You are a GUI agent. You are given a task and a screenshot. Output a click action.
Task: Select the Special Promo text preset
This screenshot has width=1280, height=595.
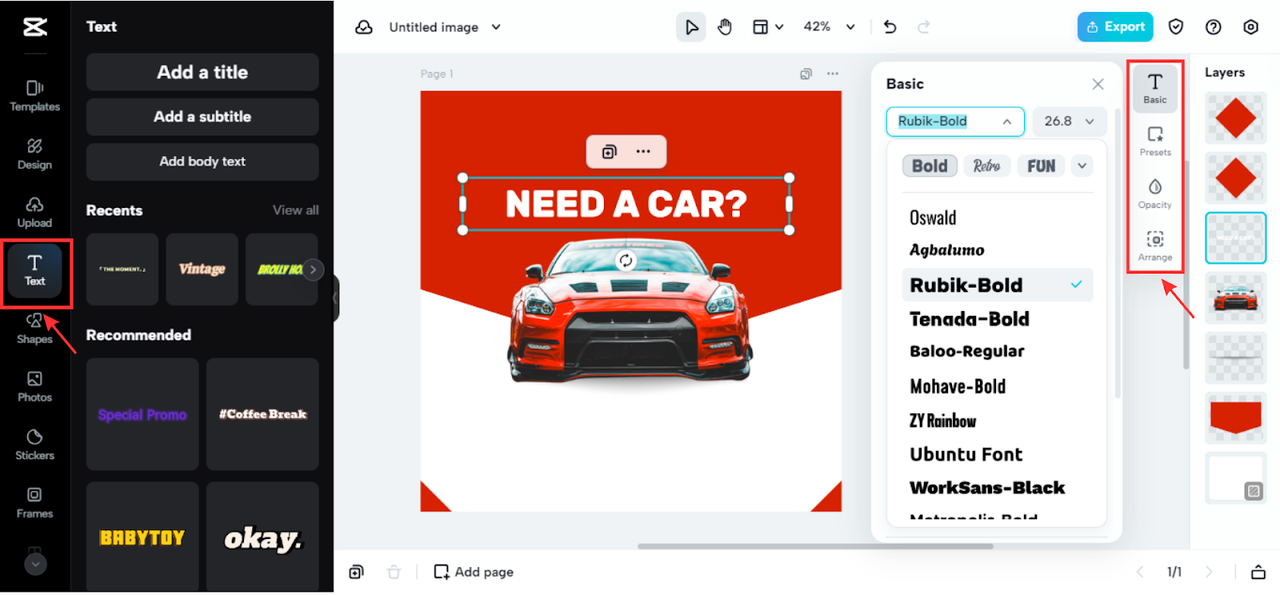click(142, 414)
